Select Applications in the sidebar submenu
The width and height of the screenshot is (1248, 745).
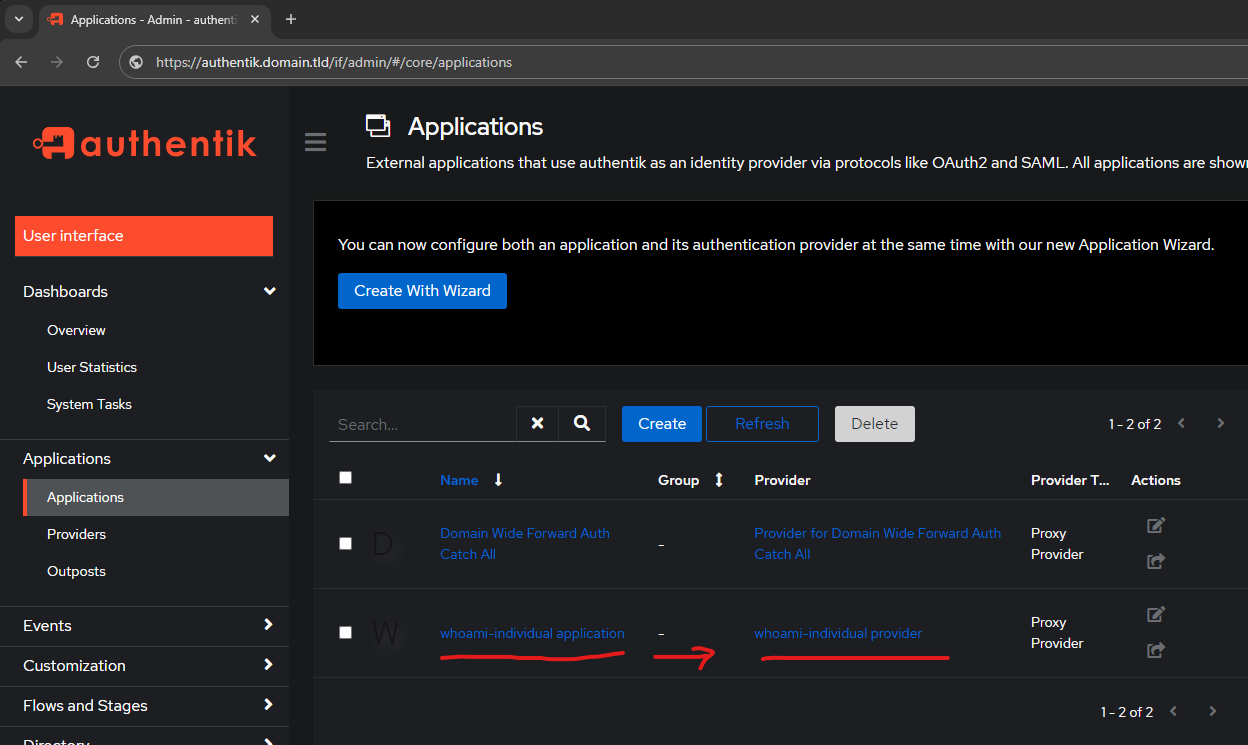(x=155, y=497)
